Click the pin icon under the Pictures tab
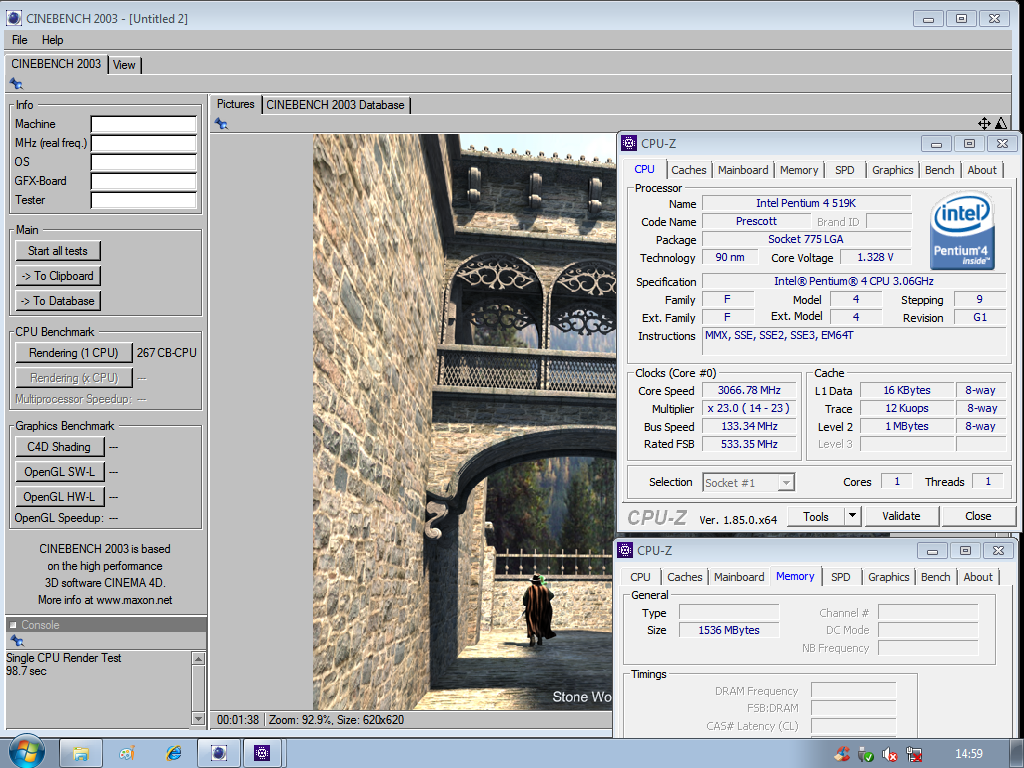 221,123
